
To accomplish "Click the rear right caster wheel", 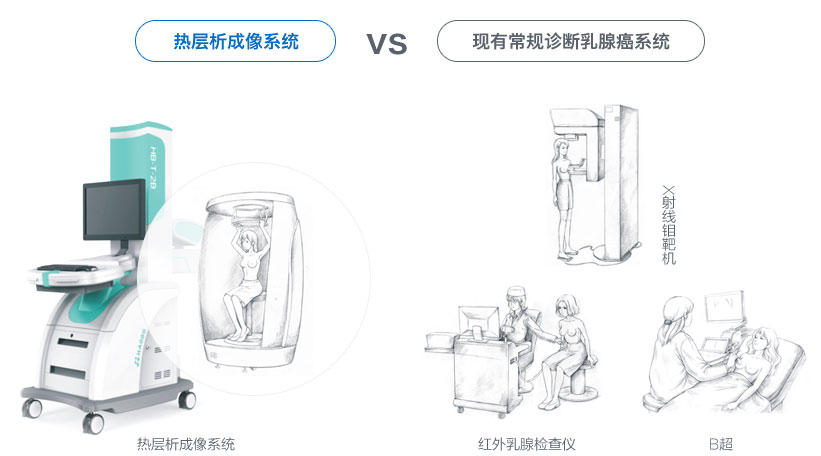I will click(x=187, y=401).
